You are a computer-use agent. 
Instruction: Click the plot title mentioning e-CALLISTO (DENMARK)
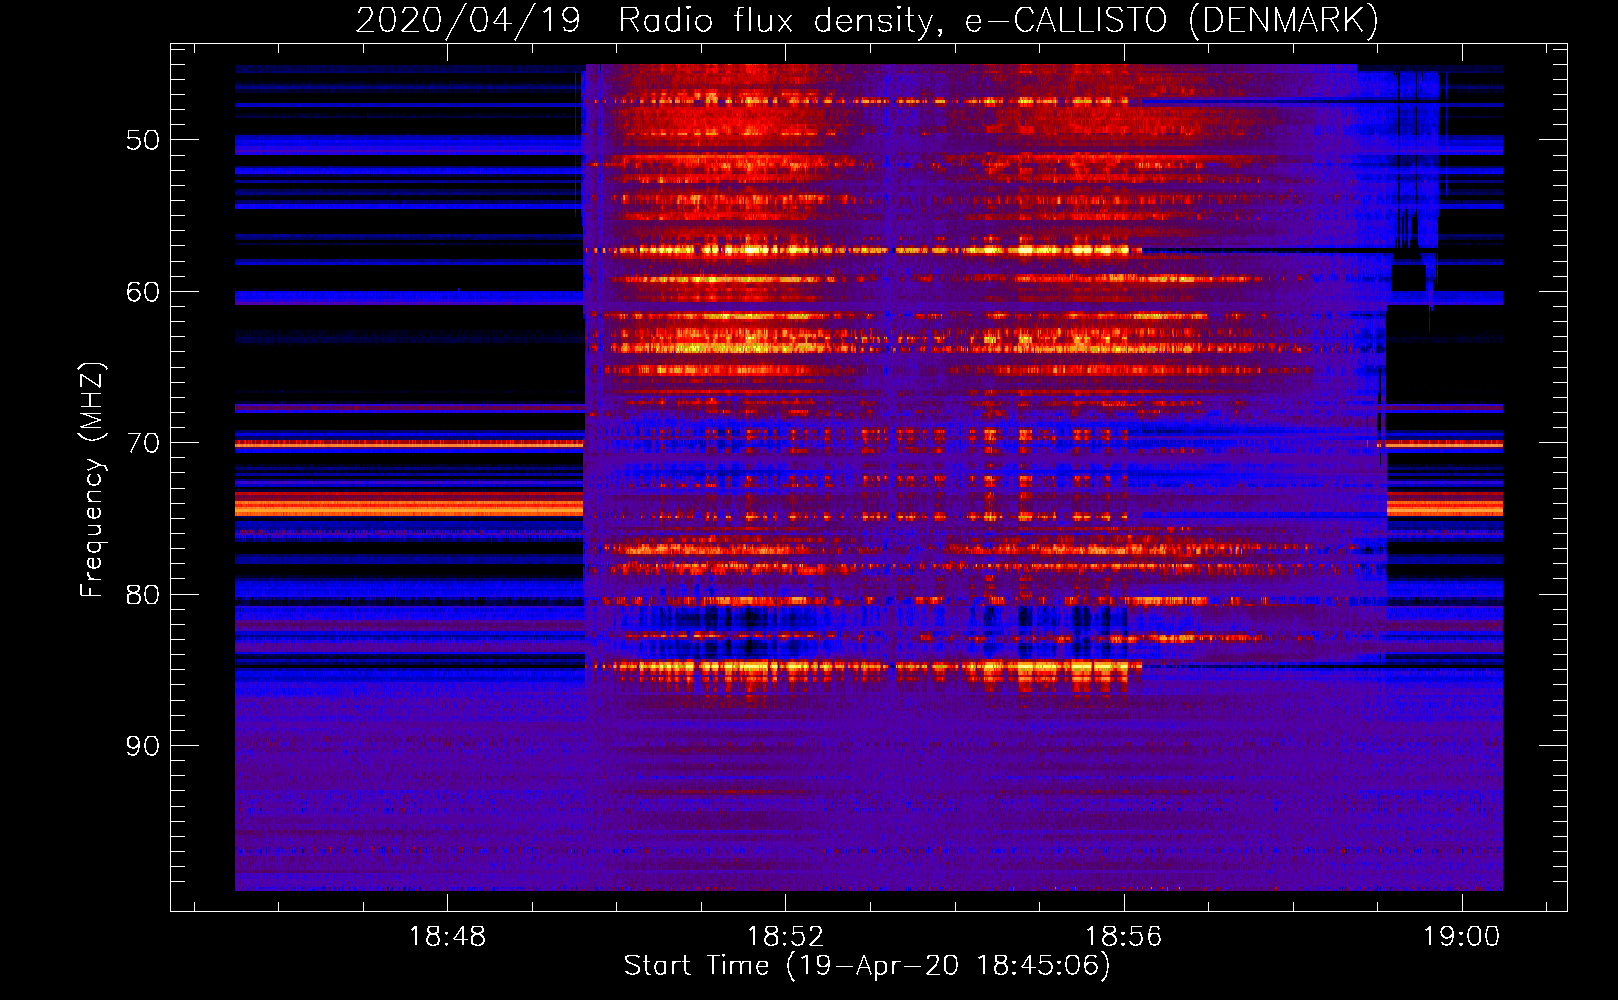click(866, 20)
